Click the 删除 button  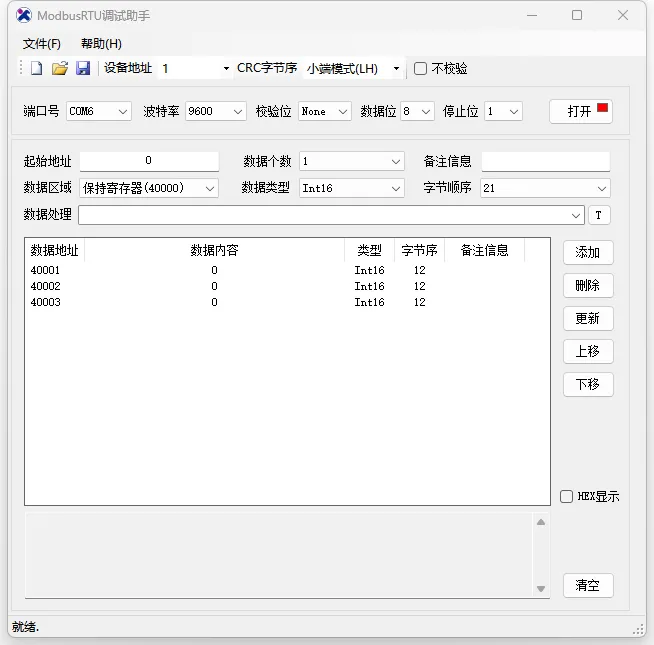588,285
